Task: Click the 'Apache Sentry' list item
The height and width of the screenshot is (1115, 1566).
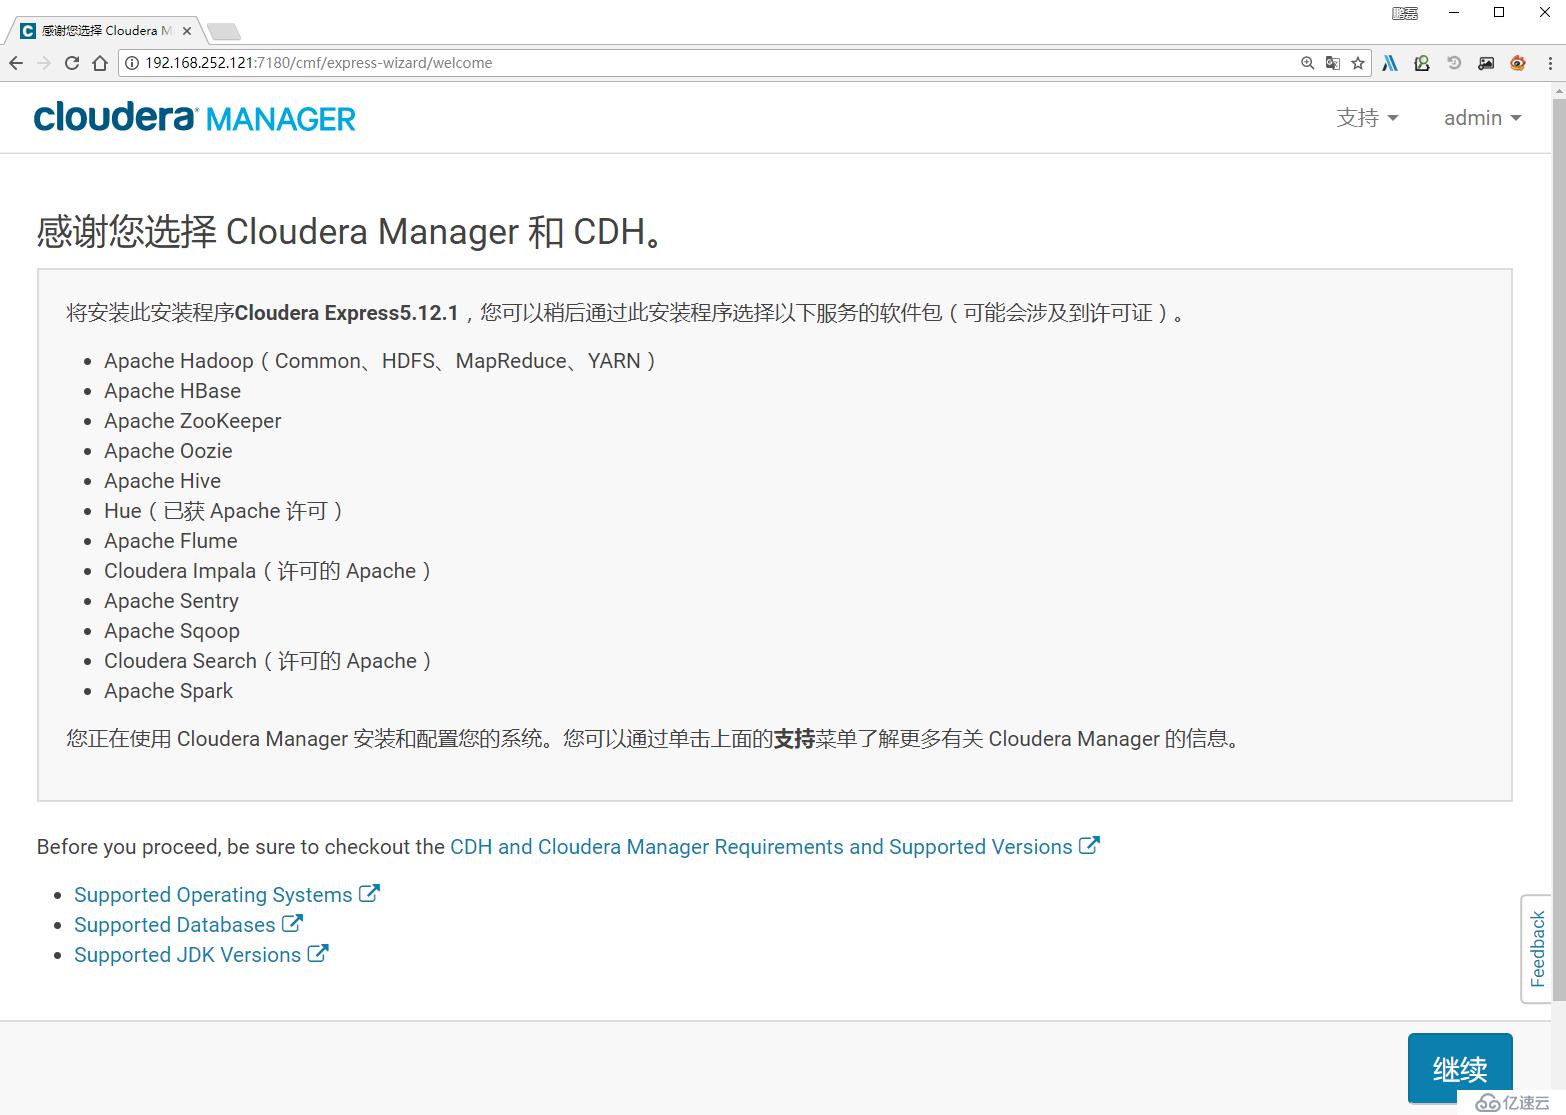Action: pos(171,601)
